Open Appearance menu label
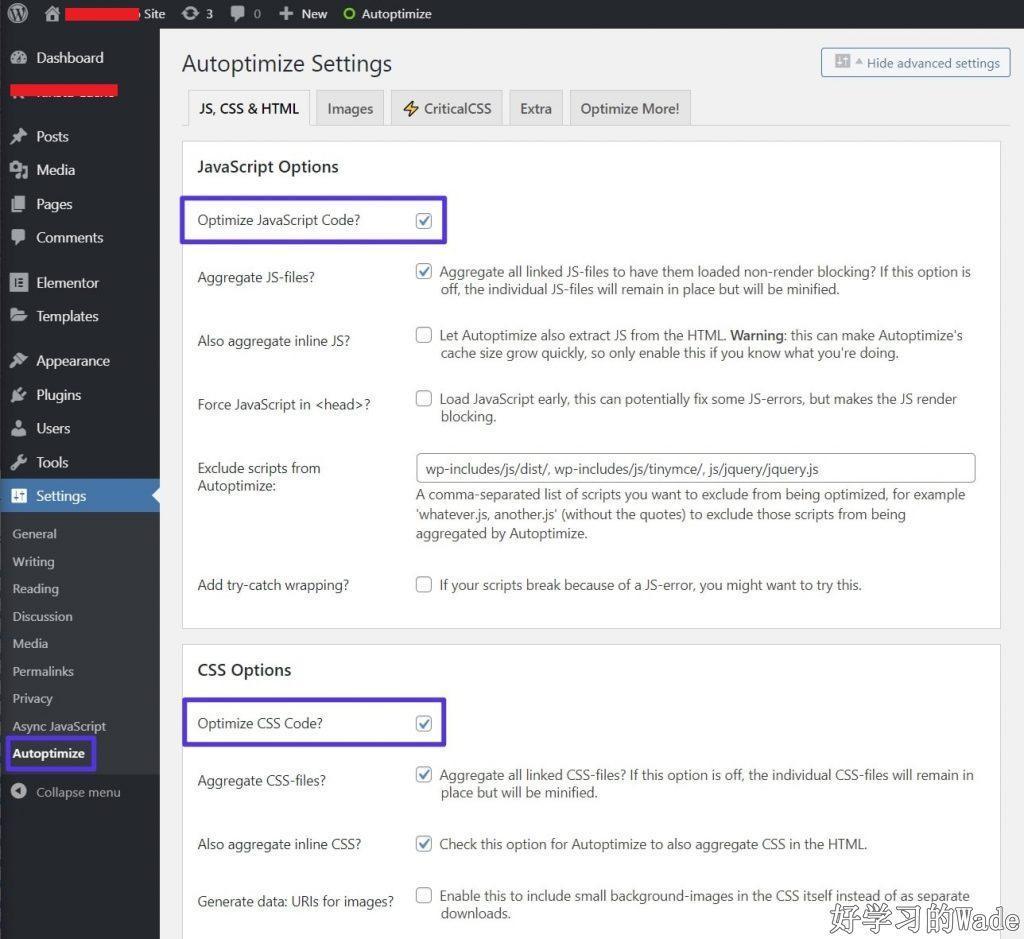Image resolution: width=1024 pixels, height=939 pixels. point(73,360)
